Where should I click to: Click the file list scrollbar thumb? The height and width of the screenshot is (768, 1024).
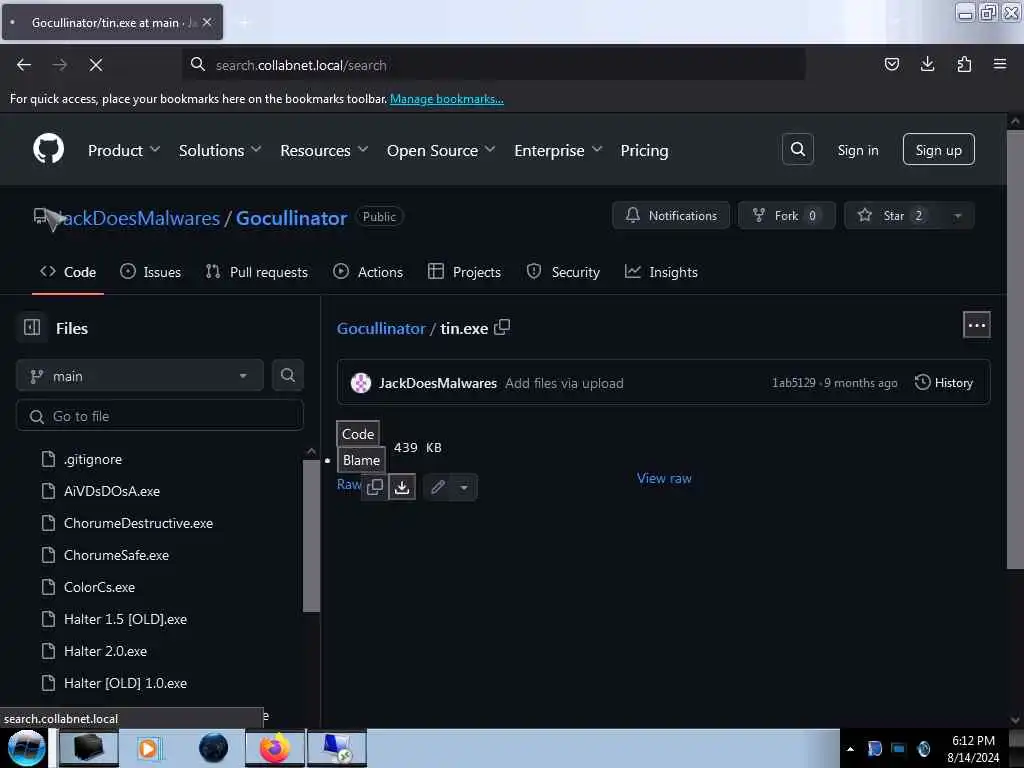[312, 536]
